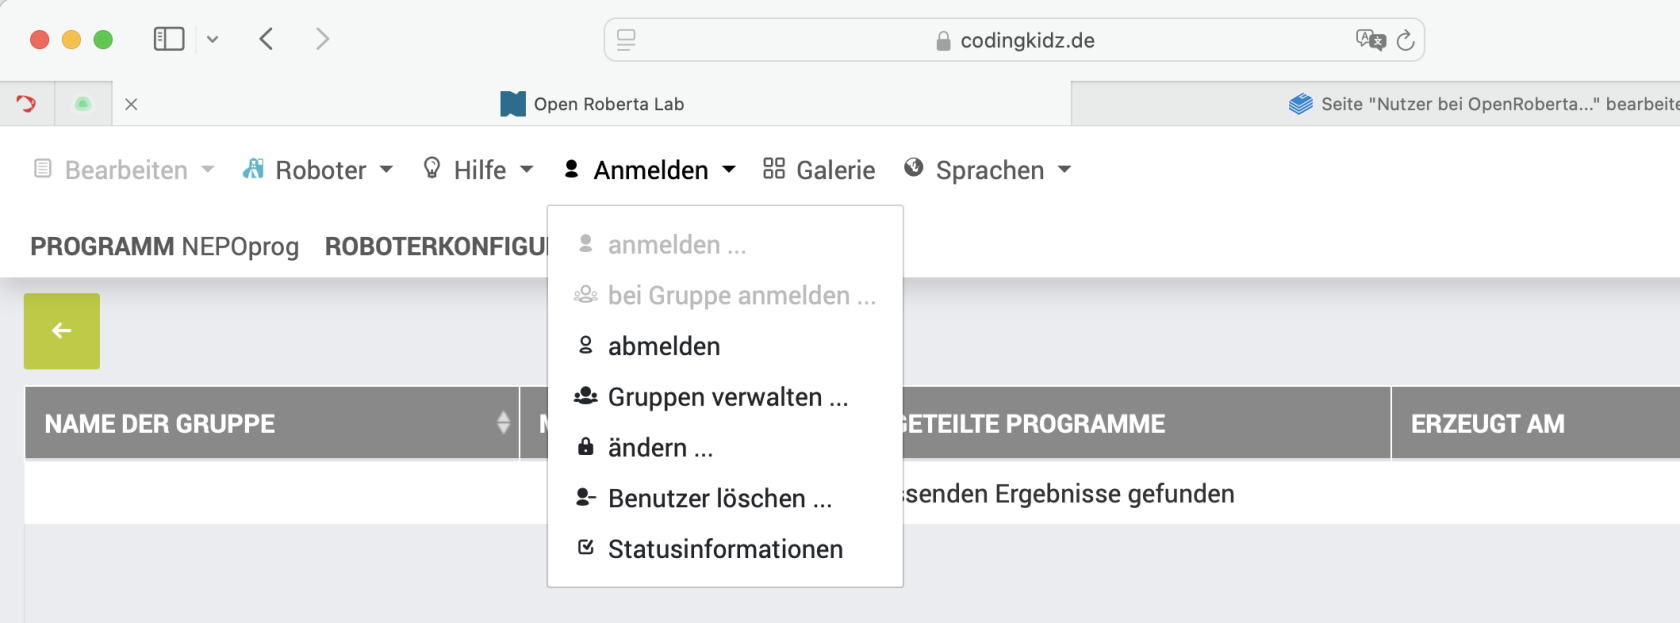Select the greyed 'anmelden ...' menu entry
1680x623 pixels.
click(725, 245)
